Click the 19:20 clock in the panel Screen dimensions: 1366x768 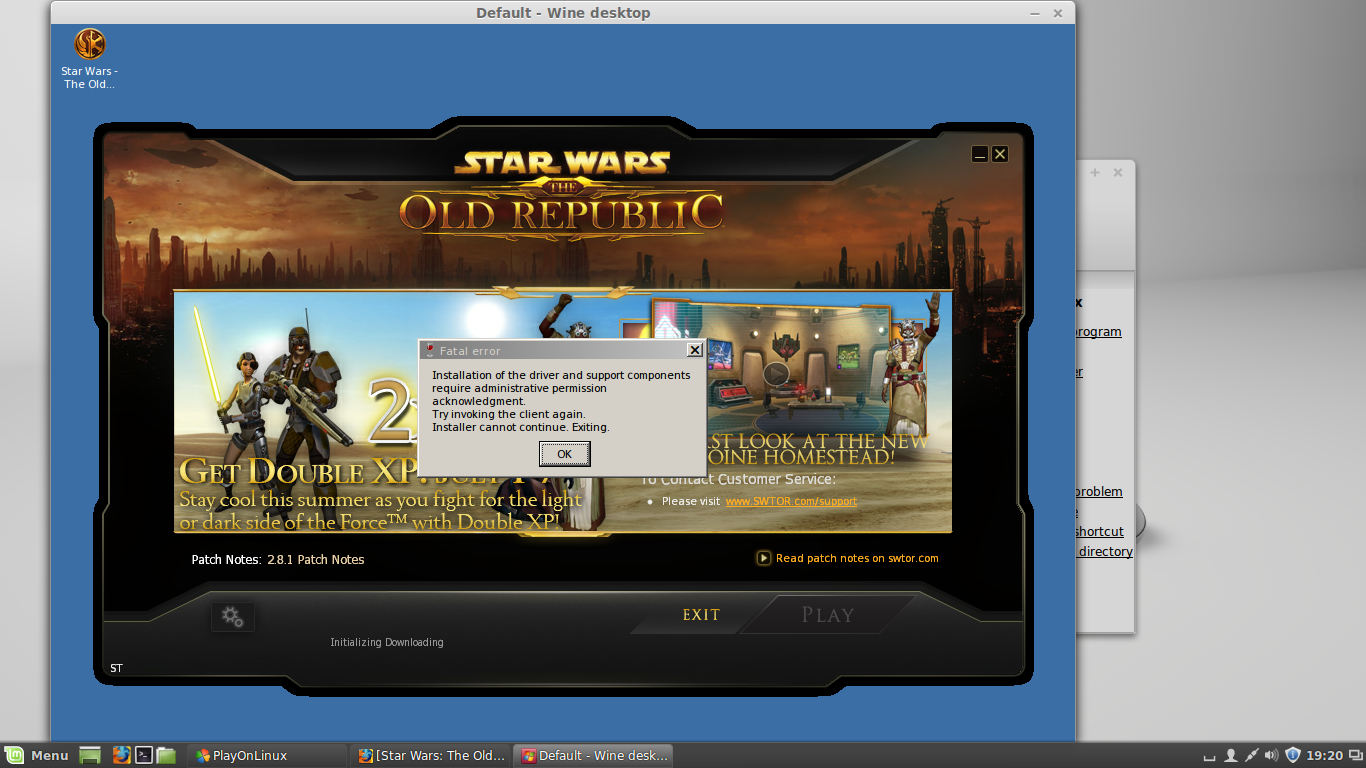[1325, 755]
